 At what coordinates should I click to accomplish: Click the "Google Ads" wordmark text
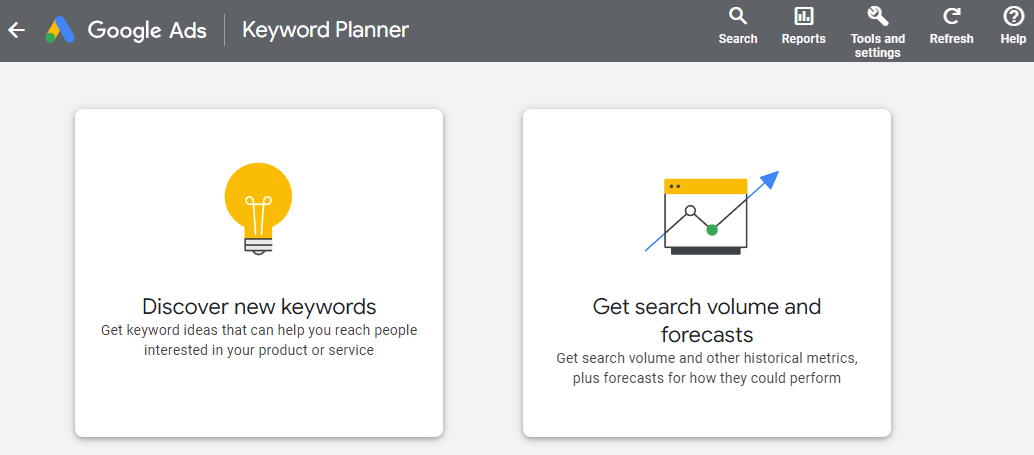point(147,30)
